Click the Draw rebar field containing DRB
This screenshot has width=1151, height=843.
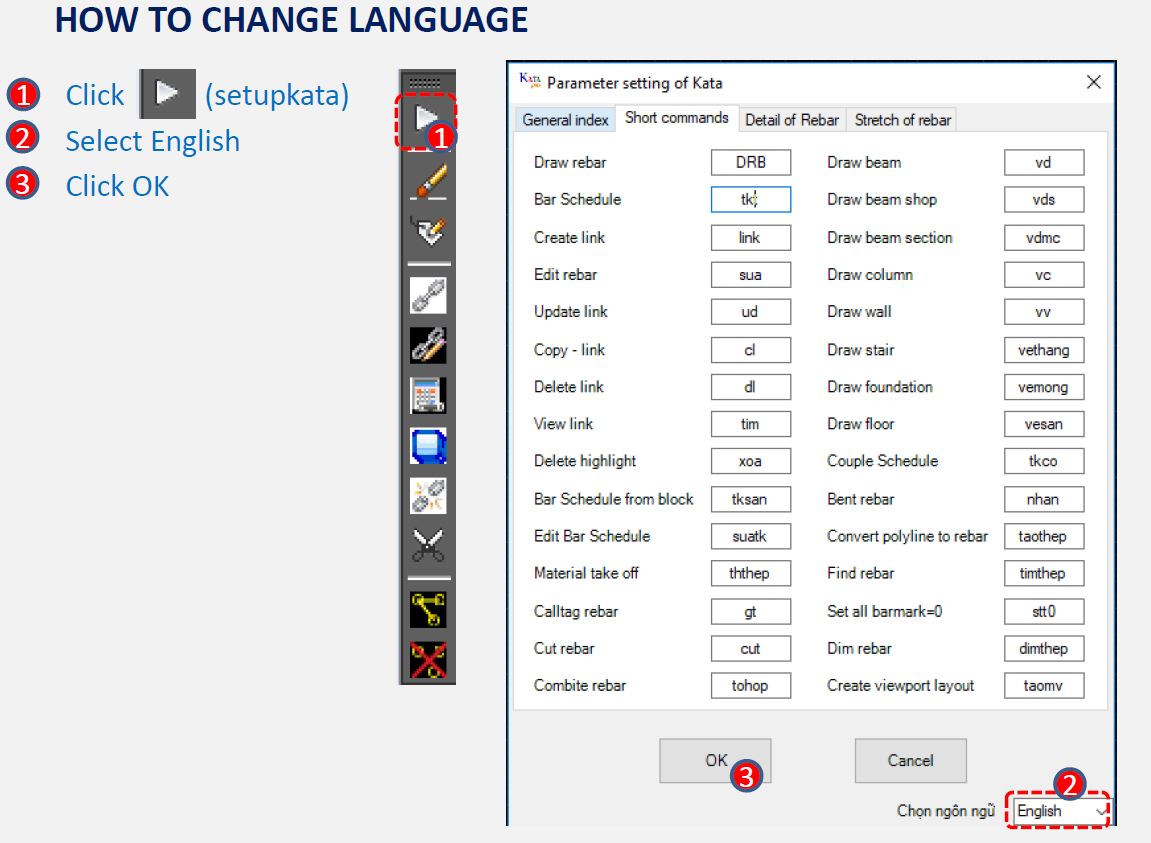(750, 162)
